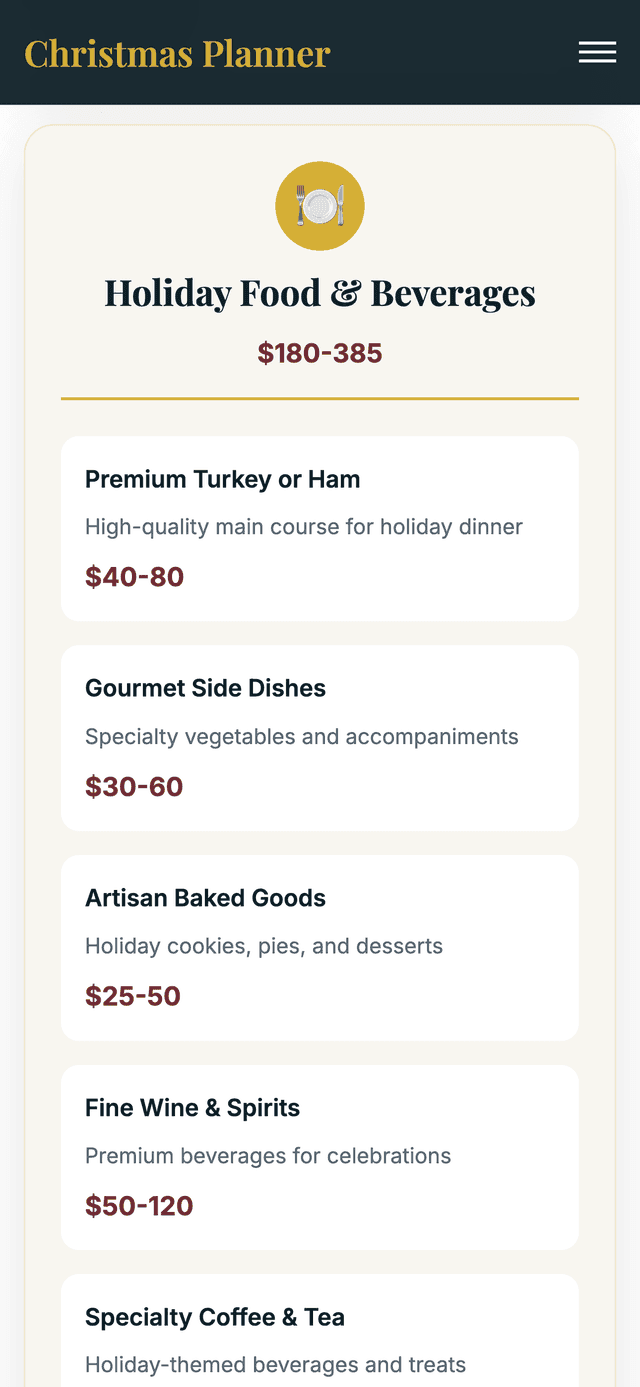This screenshot has height=1387, width=640.
Task: Click the premium beverages for celebrations text
Action: coord(267,1156)
